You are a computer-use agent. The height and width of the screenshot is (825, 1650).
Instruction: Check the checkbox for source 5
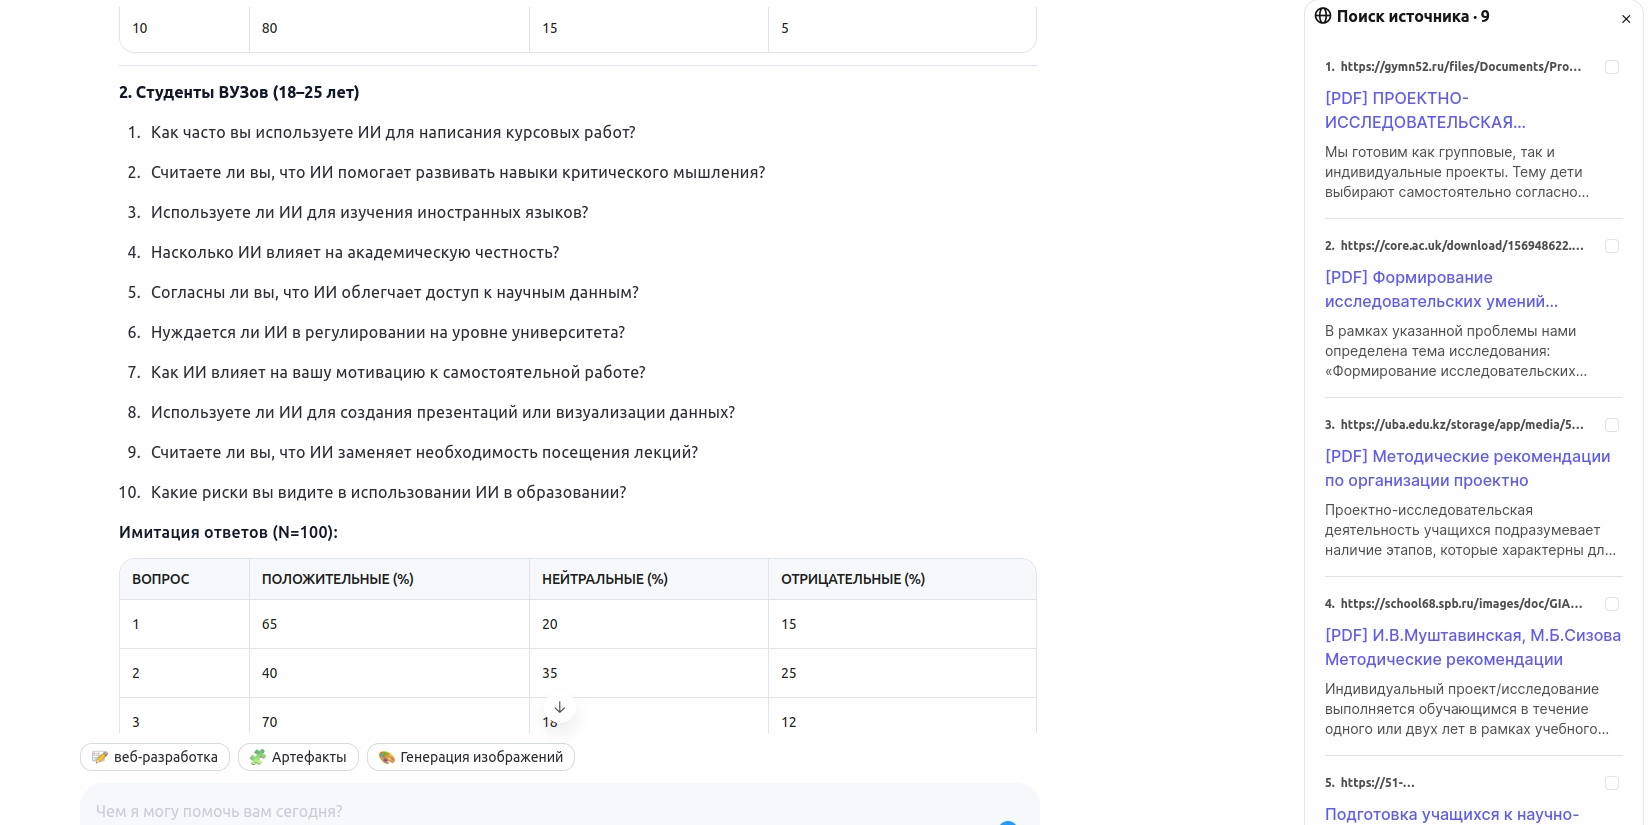pos(1611,783)
